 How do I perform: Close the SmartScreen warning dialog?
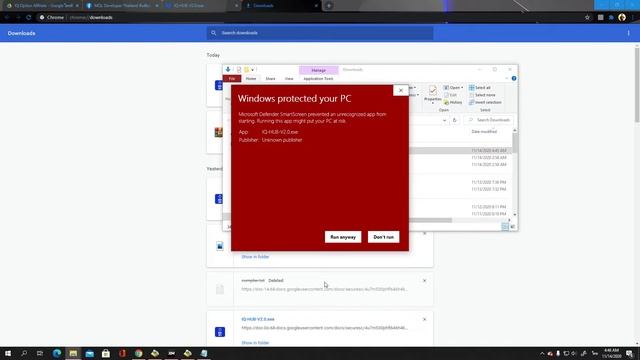click(400, 90)
